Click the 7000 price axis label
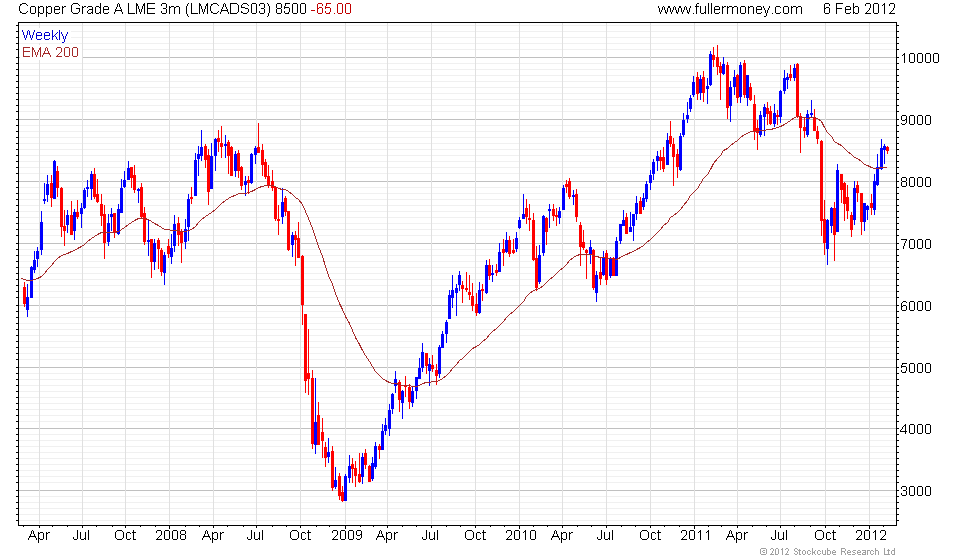The width and height of the screenshot is (980, 560). pos(916,244)
